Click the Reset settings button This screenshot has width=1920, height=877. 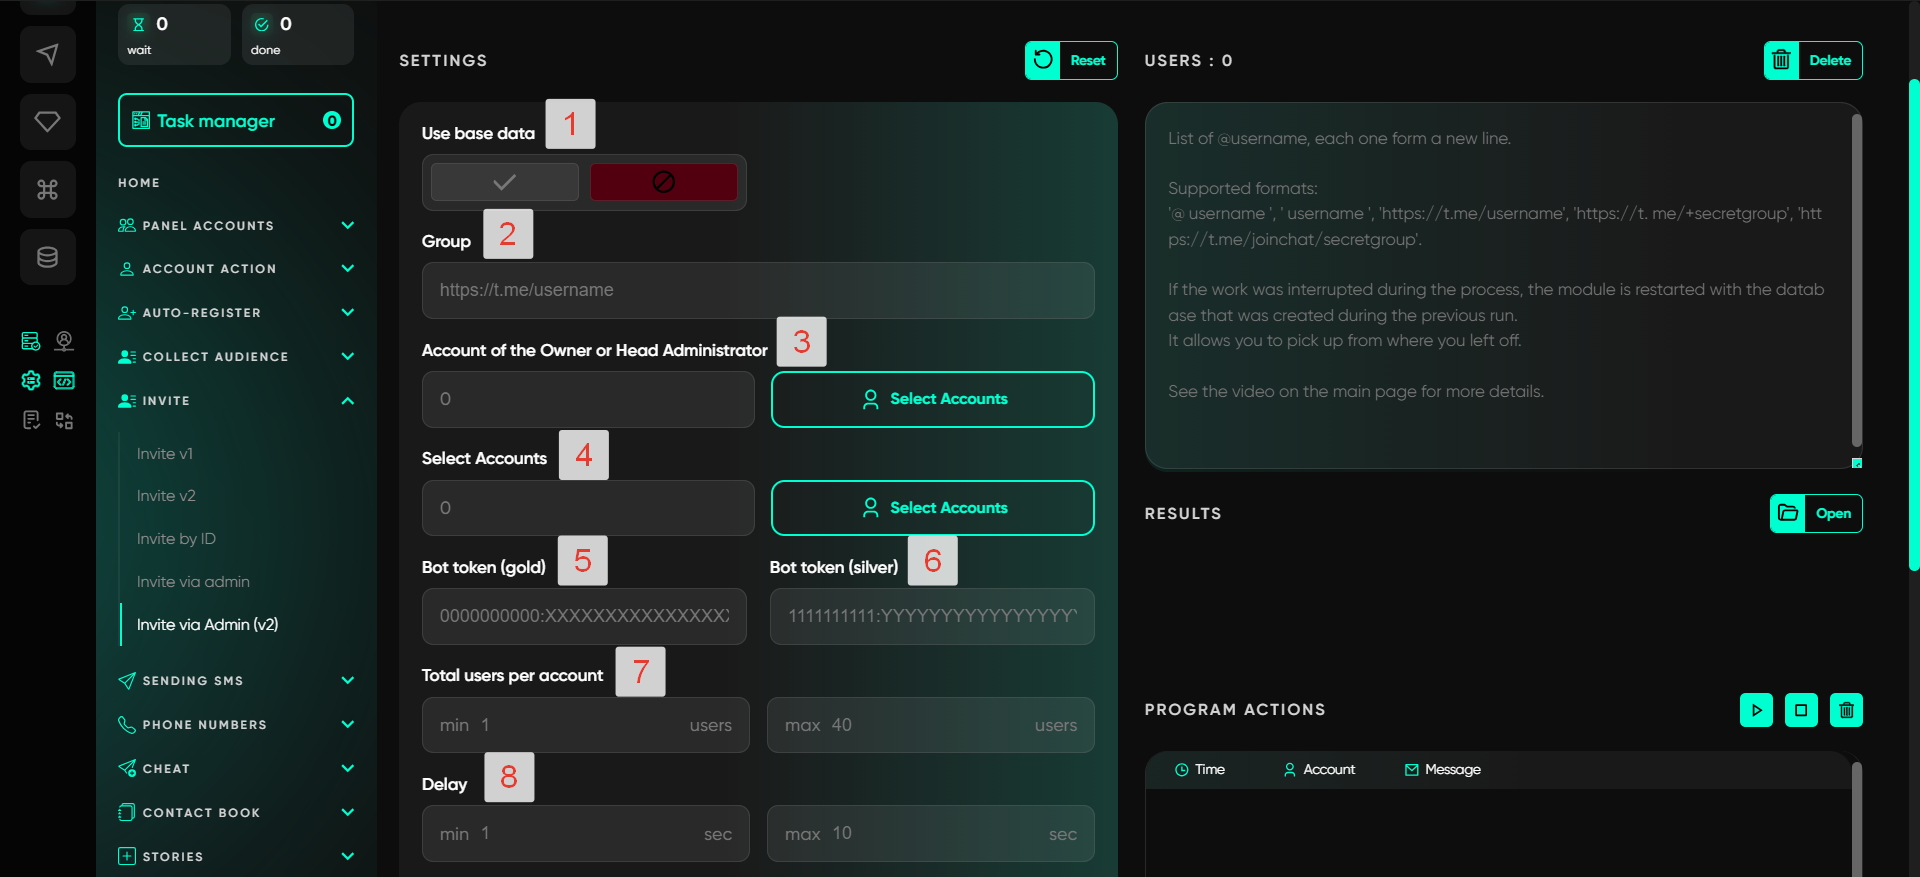click(x=1070, y=60)
